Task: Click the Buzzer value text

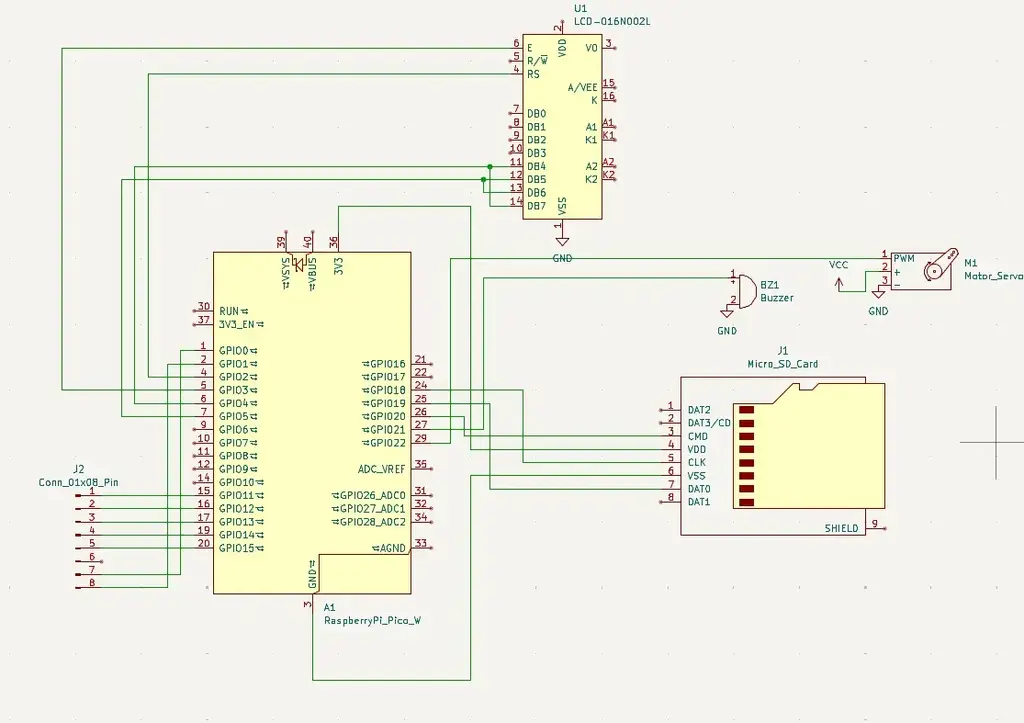Action: pos(777,298)
